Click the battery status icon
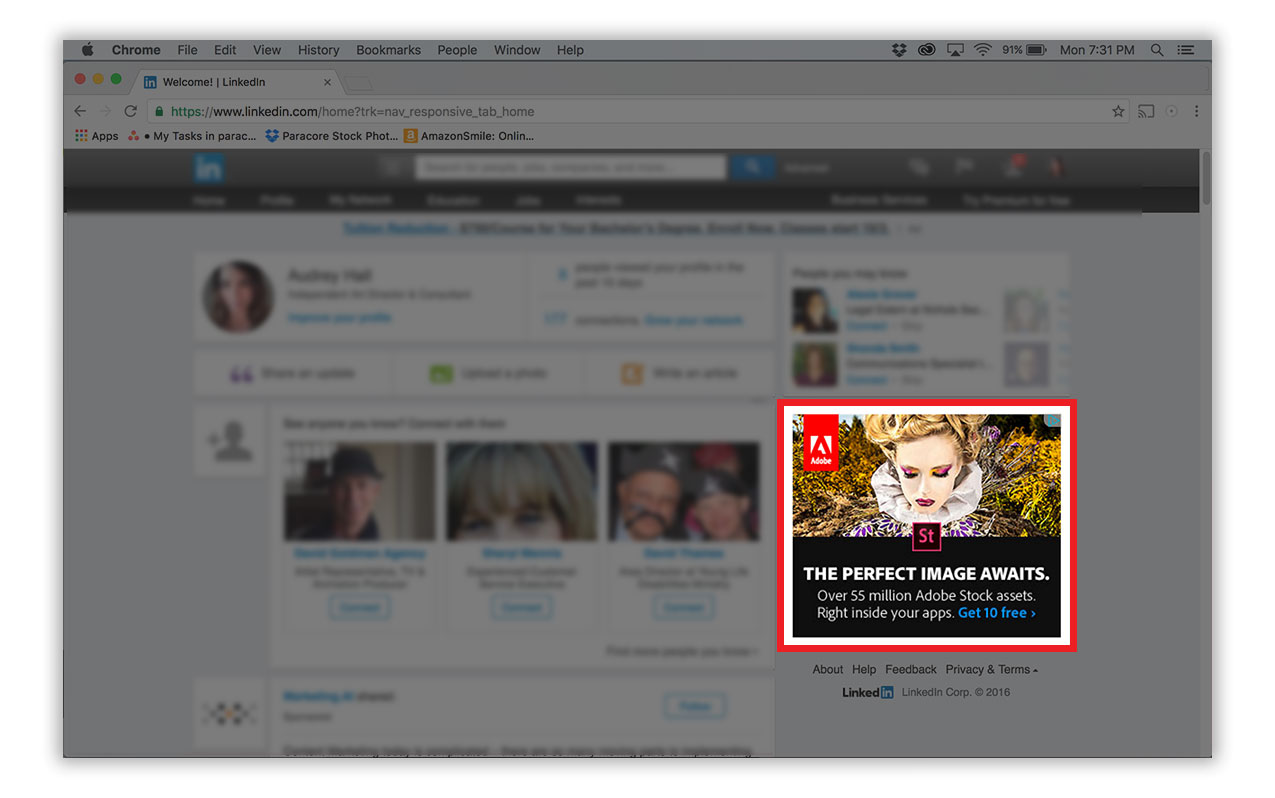The image size is (1275, 798). pyautogui.click(x=1036, y=50)
